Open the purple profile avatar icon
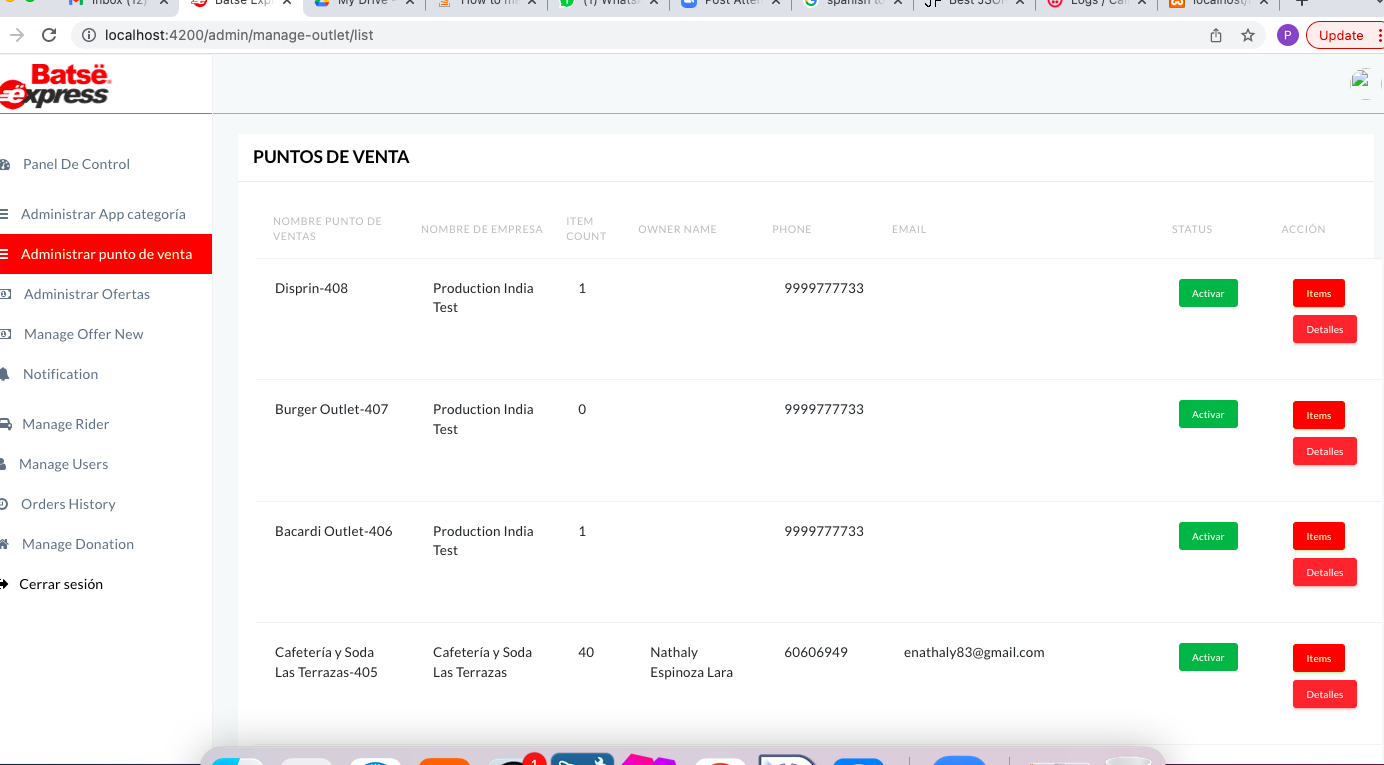The image size is (1384, 765). [x=1287, y=35]
